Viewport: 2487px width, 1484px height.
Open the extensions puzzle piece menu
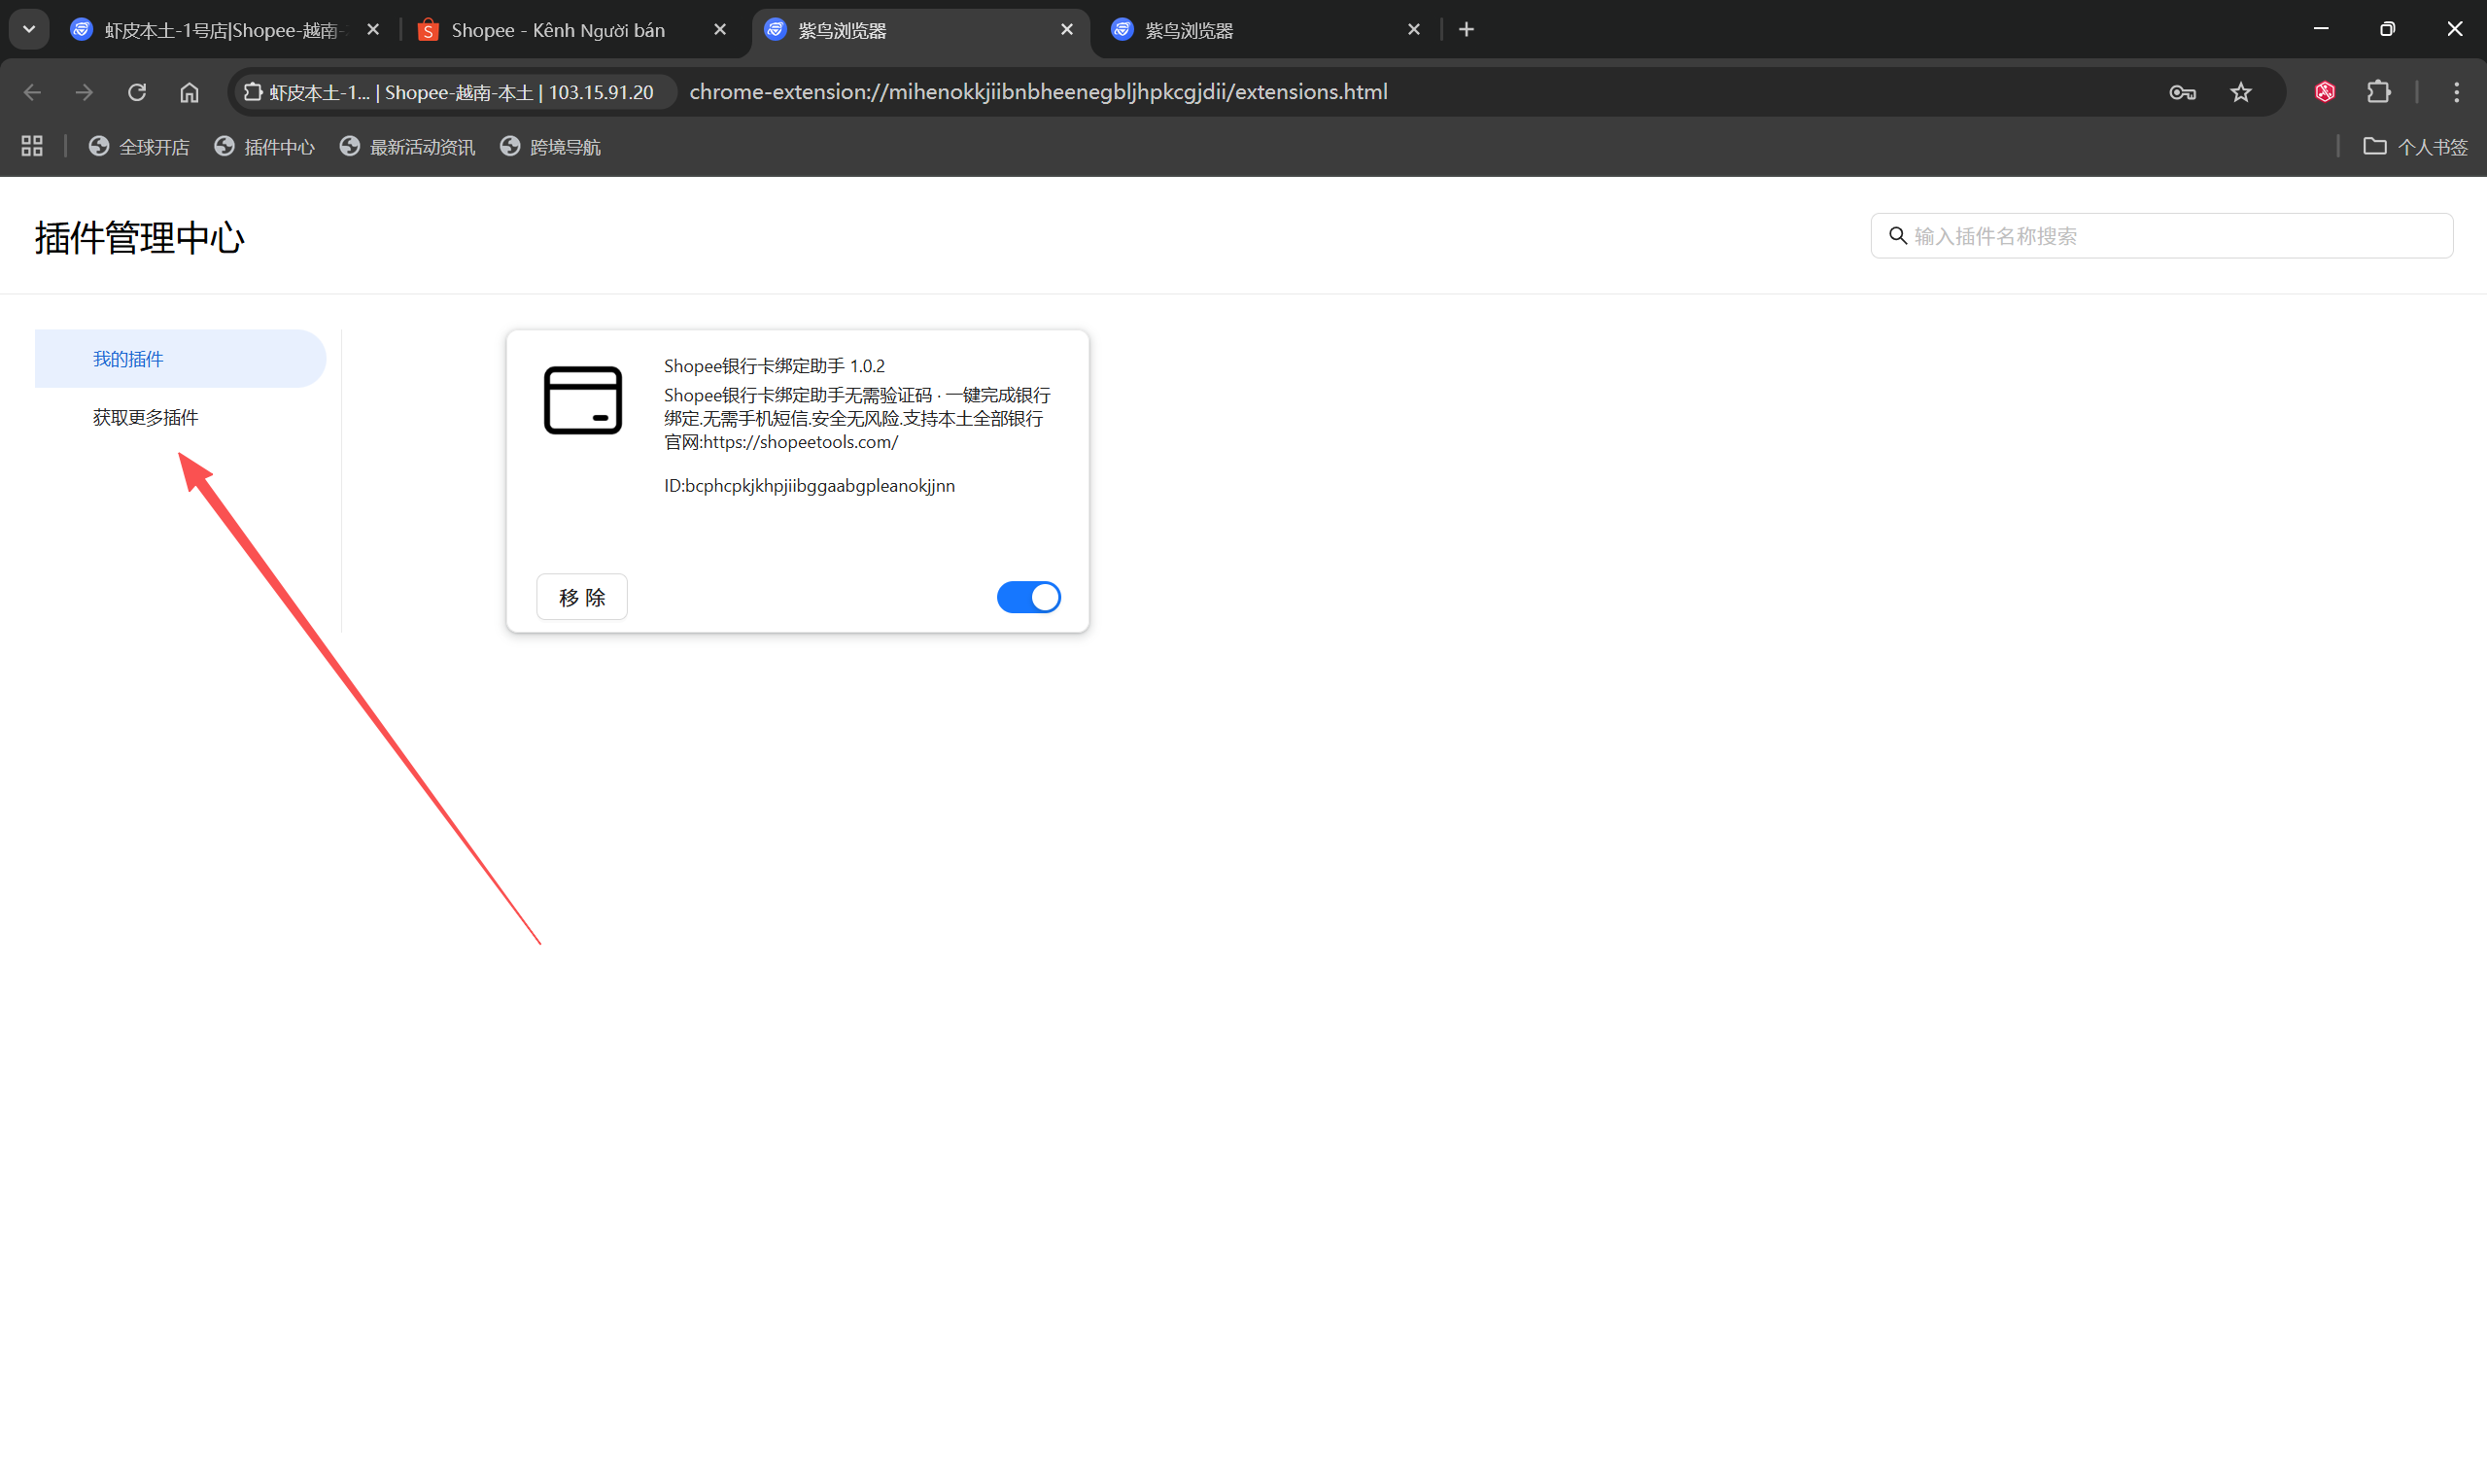(x=2379, y=92)
